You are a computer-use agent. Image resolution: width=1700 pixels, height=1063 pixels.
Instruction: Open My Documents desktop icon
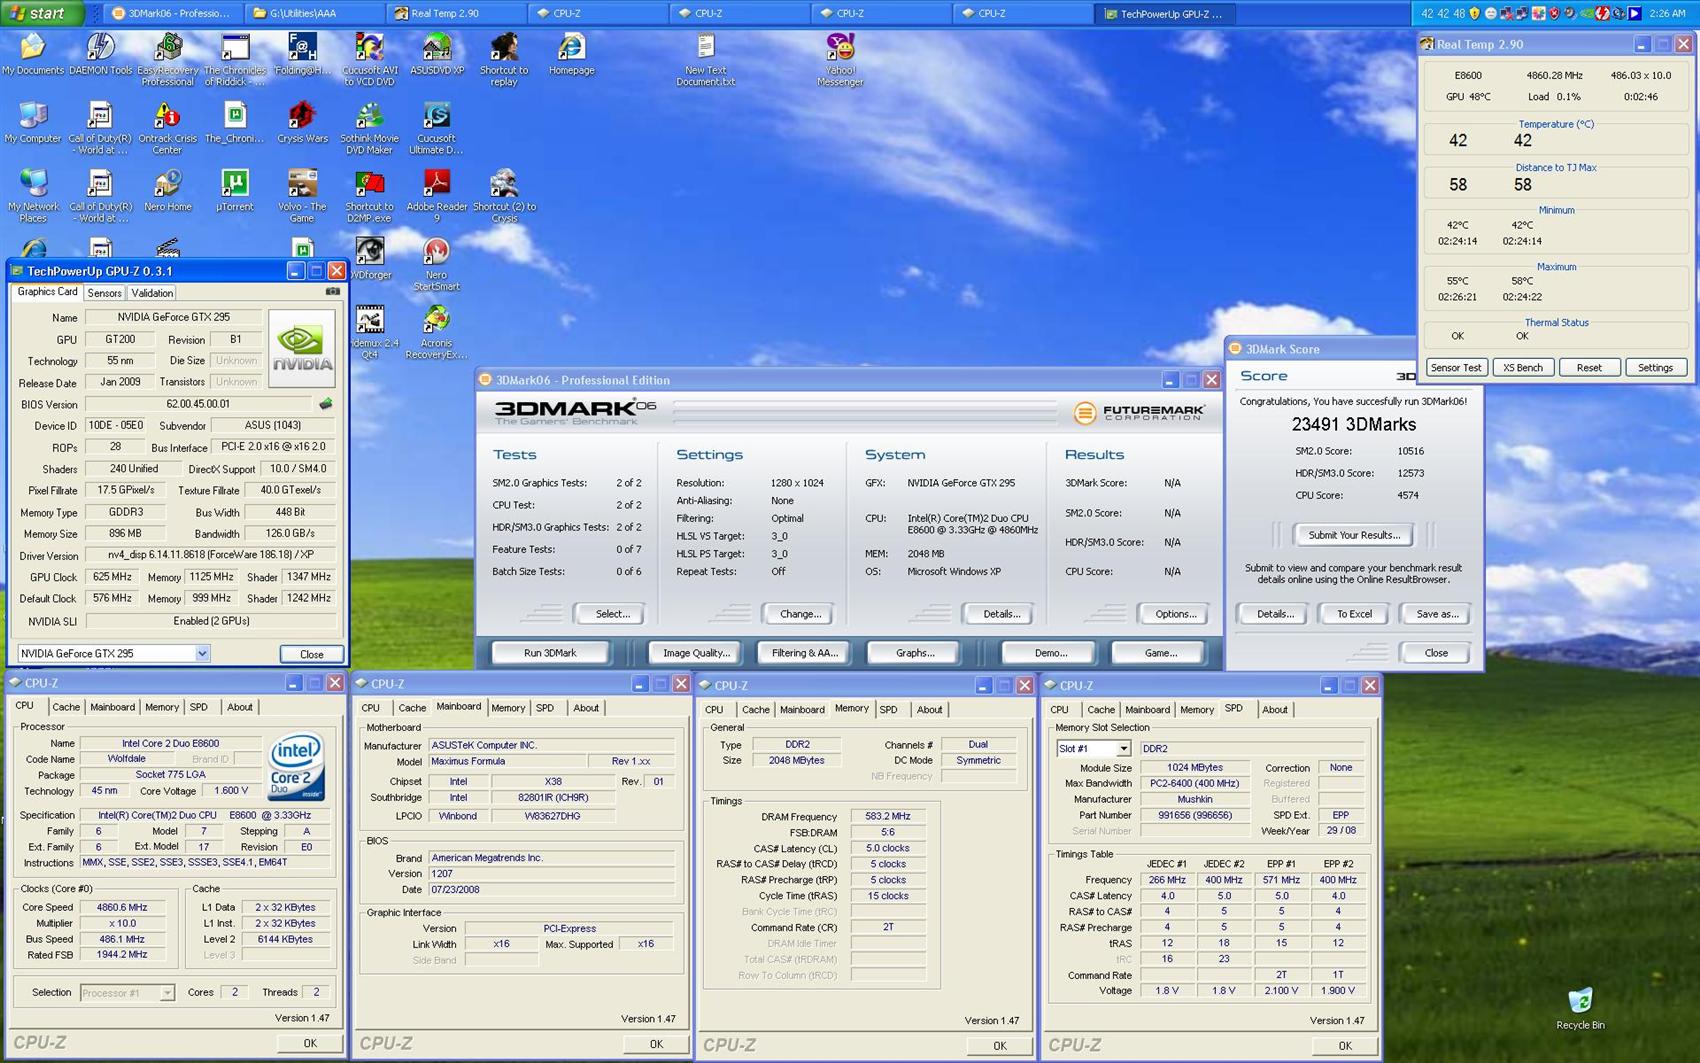click(32, 54)
